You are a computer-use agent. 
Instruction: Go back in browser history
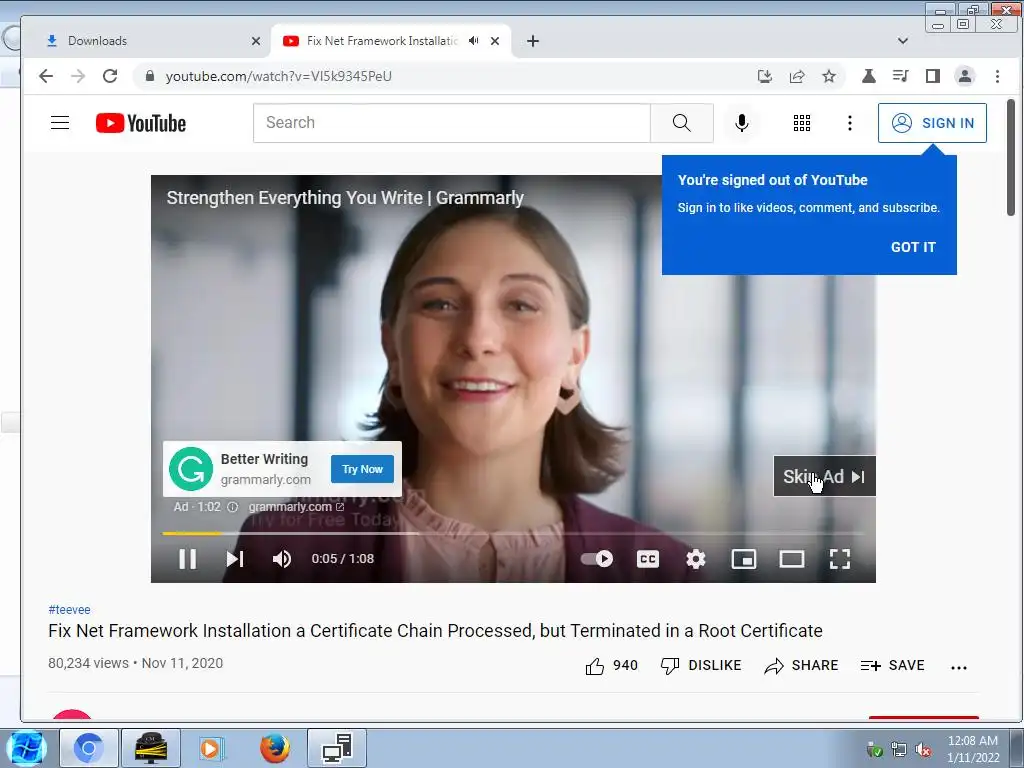(x=46, y=76)
